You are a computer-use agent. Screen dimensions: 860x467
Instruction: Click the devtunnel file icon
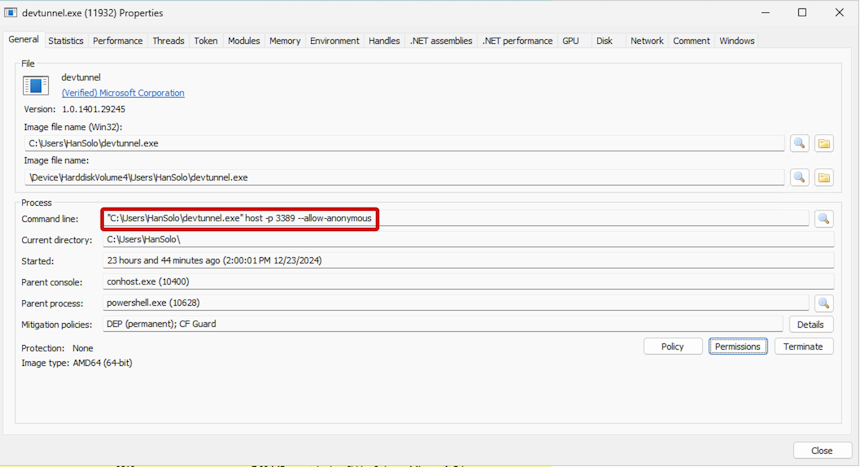click(x=36, y=86)
